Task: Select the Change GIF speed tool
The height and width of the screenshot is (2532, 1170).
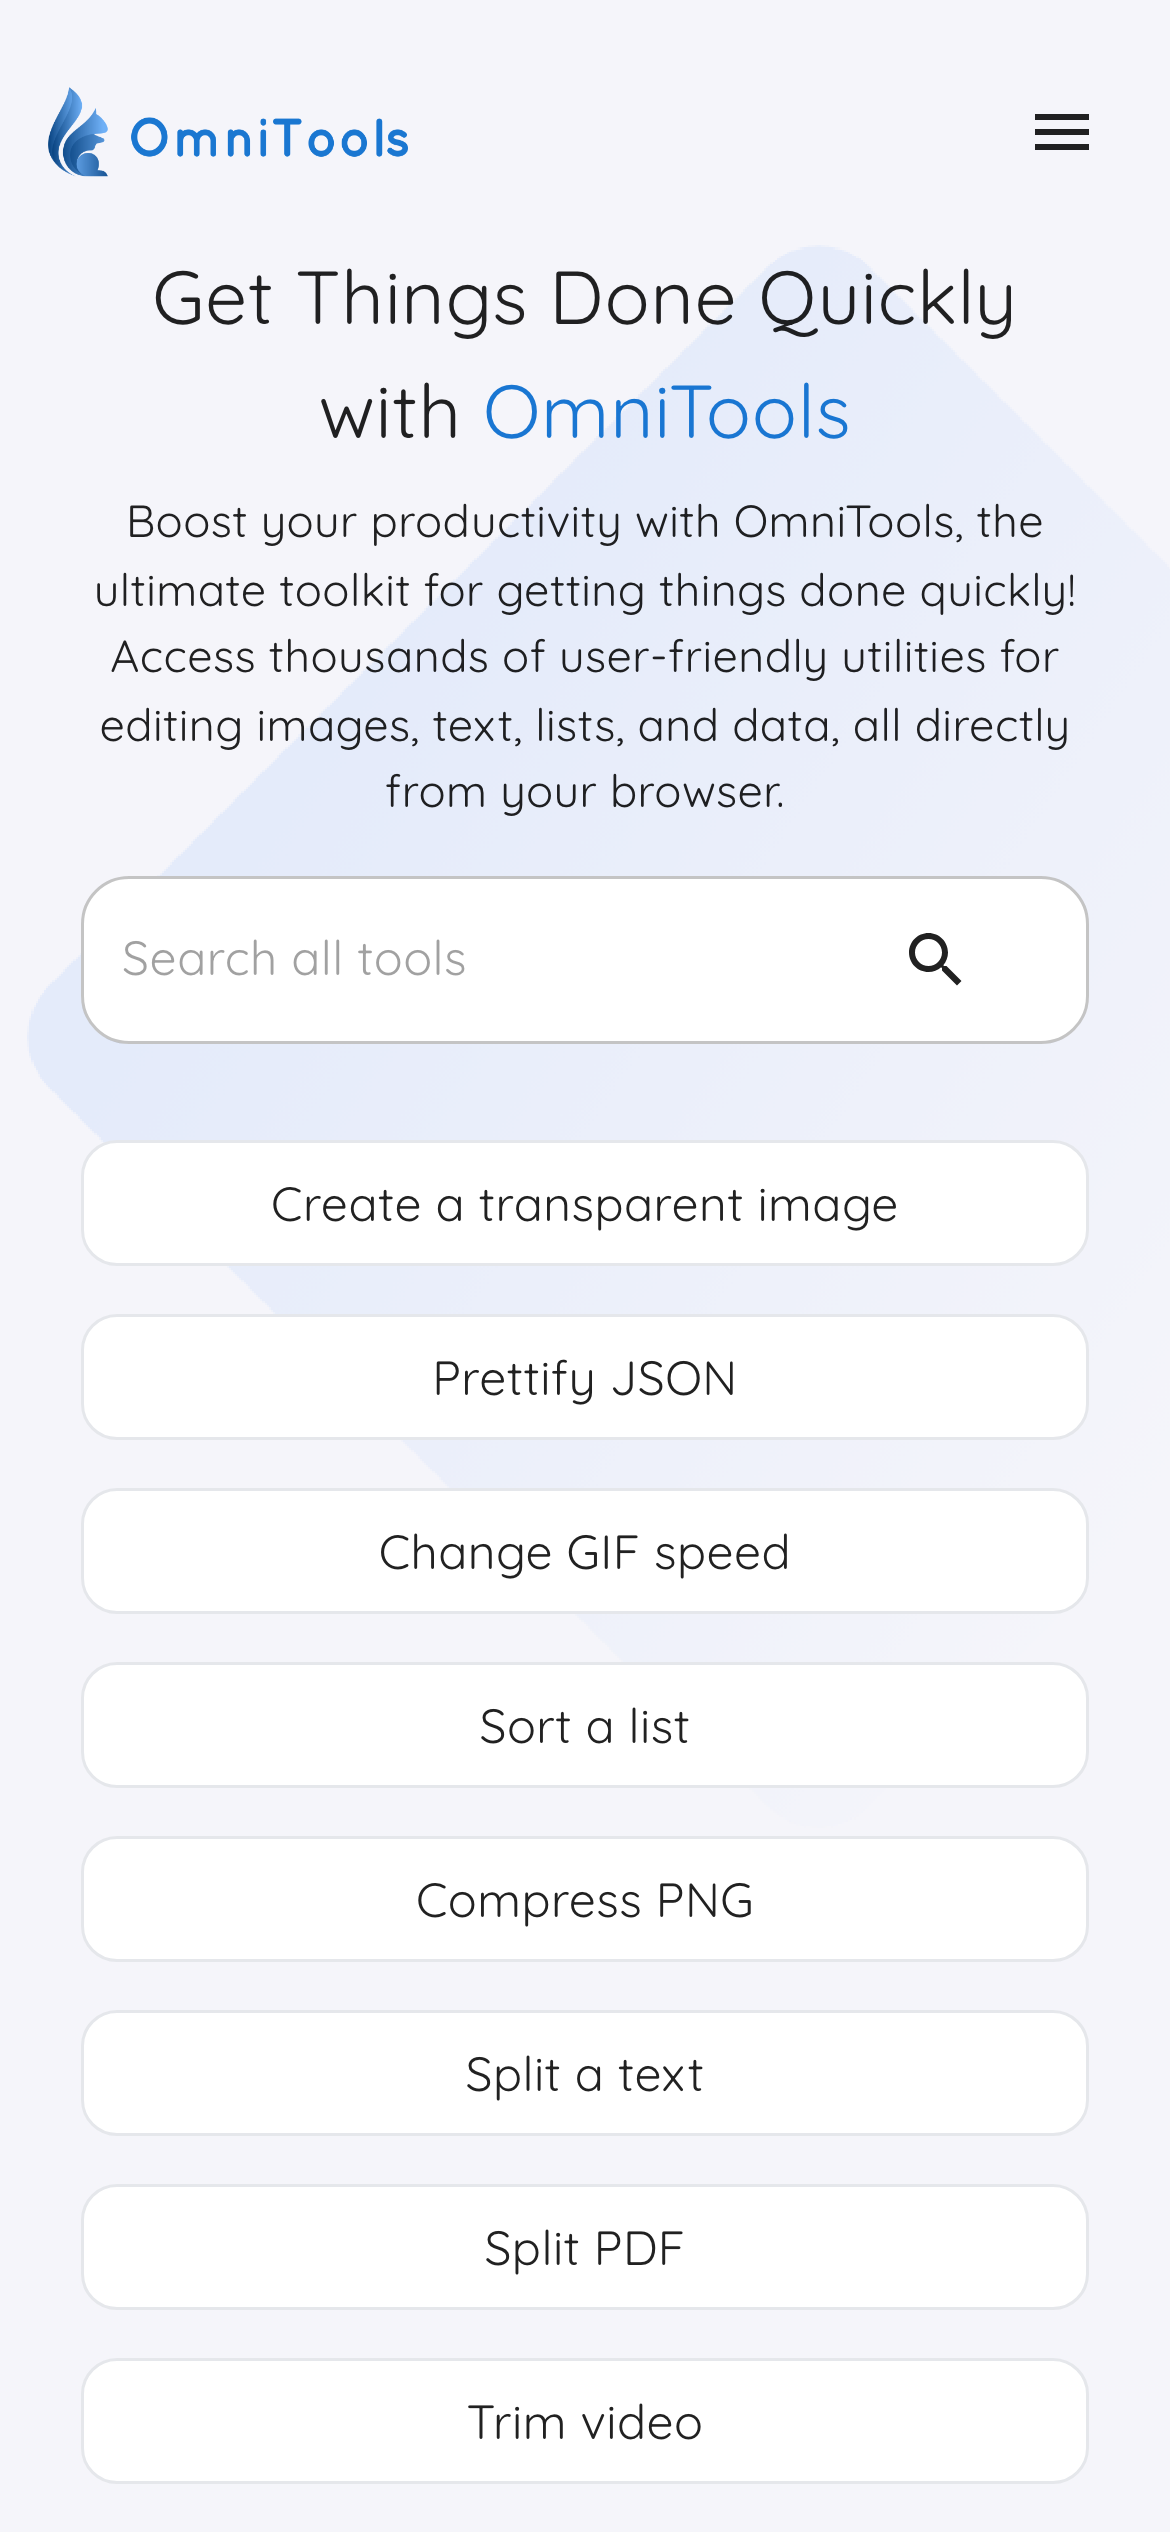Action: (x=585, y=1552)
